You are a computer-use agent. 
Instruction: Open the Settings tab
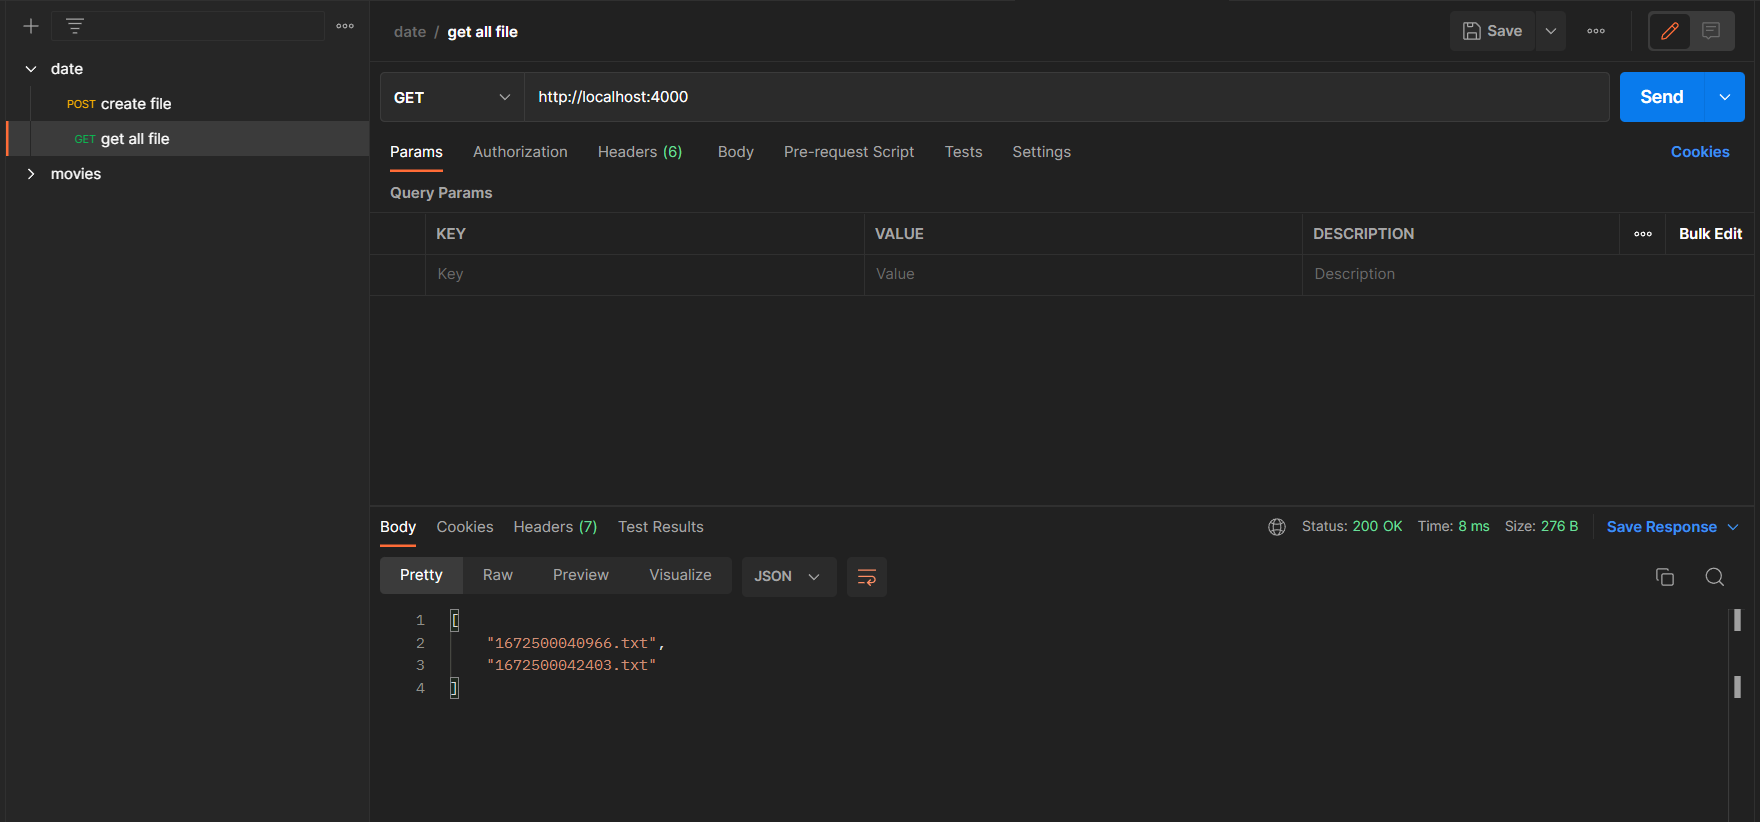coord(1041,152)
